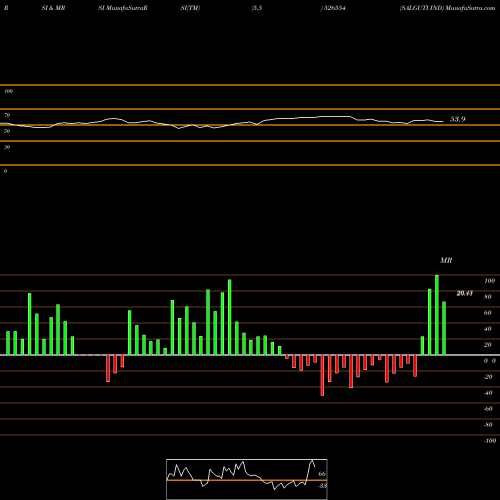The image size is (500, 500).
Task: Click the MR right axis label -40
Action: pos(488,393)
